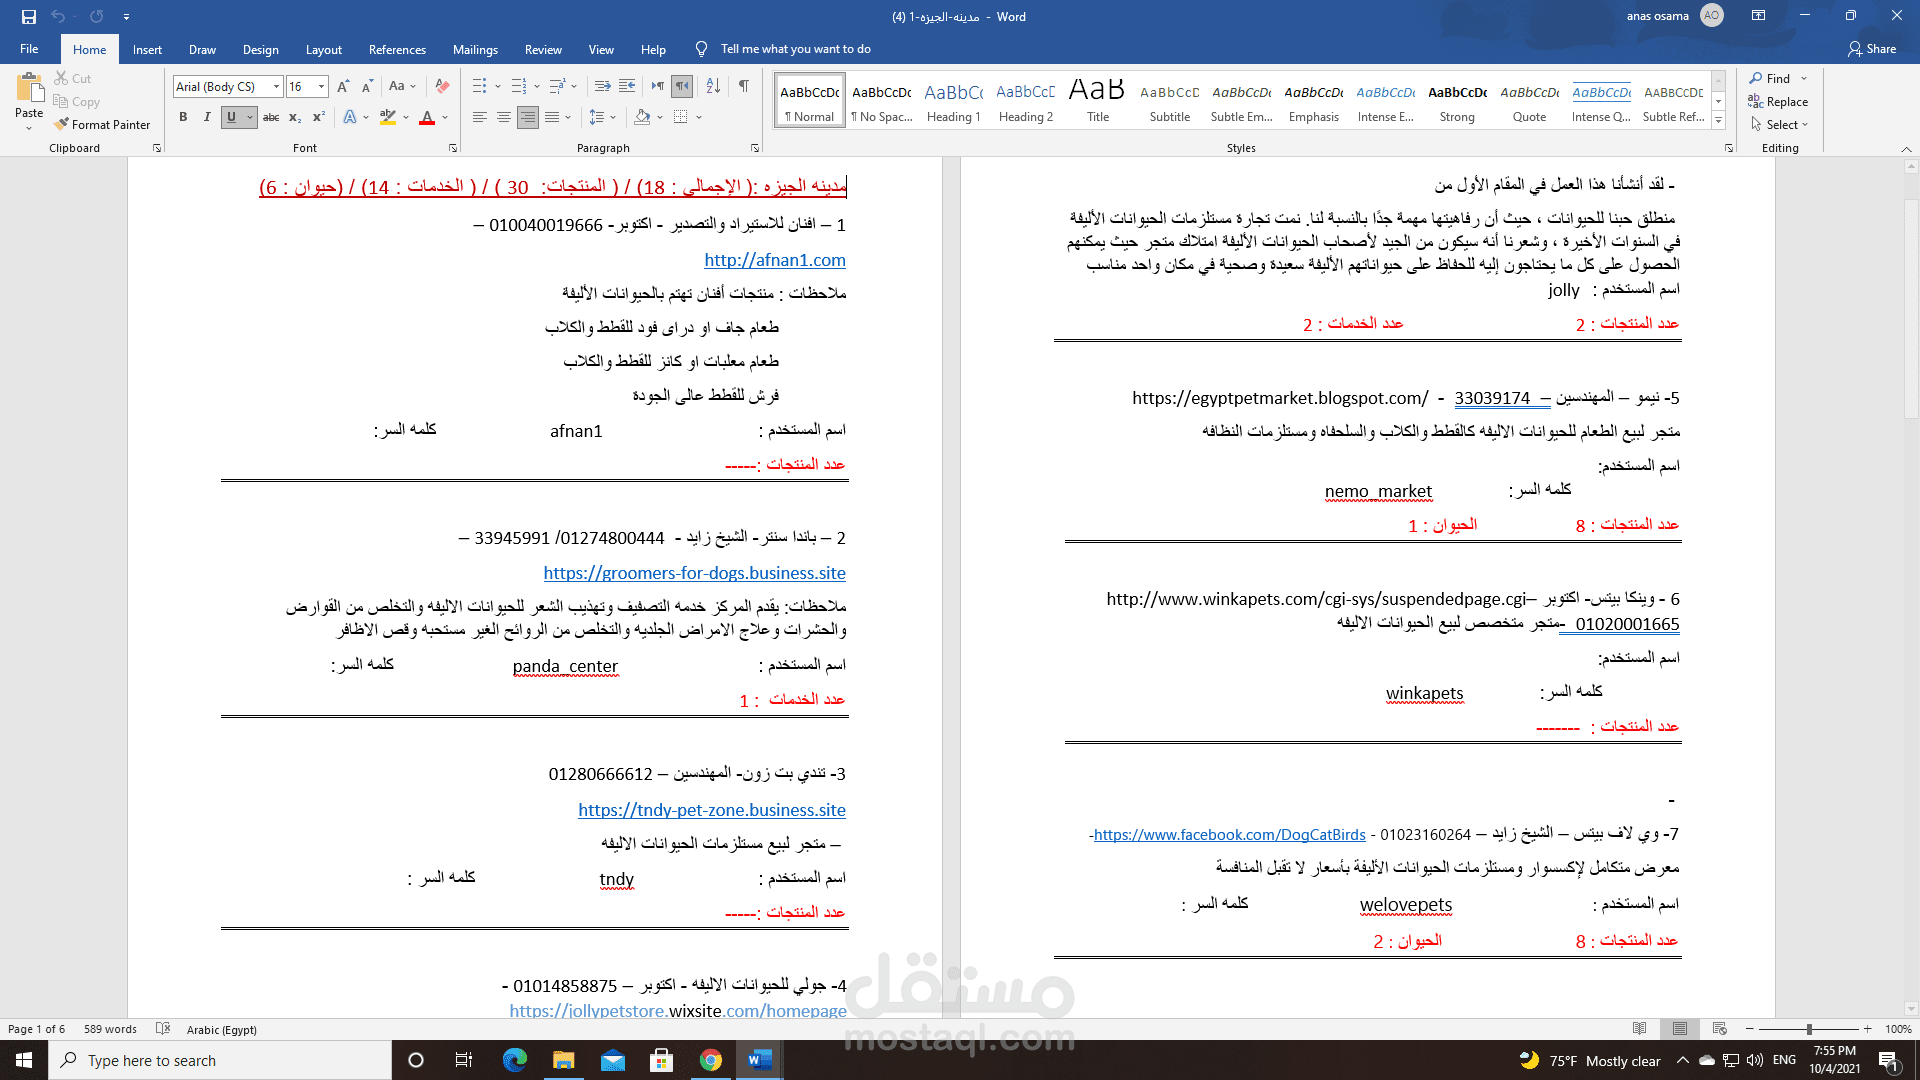This screenshot has width=1920, height=1080.
Task: Toggle underline formatting button
Action: point(231,117)
